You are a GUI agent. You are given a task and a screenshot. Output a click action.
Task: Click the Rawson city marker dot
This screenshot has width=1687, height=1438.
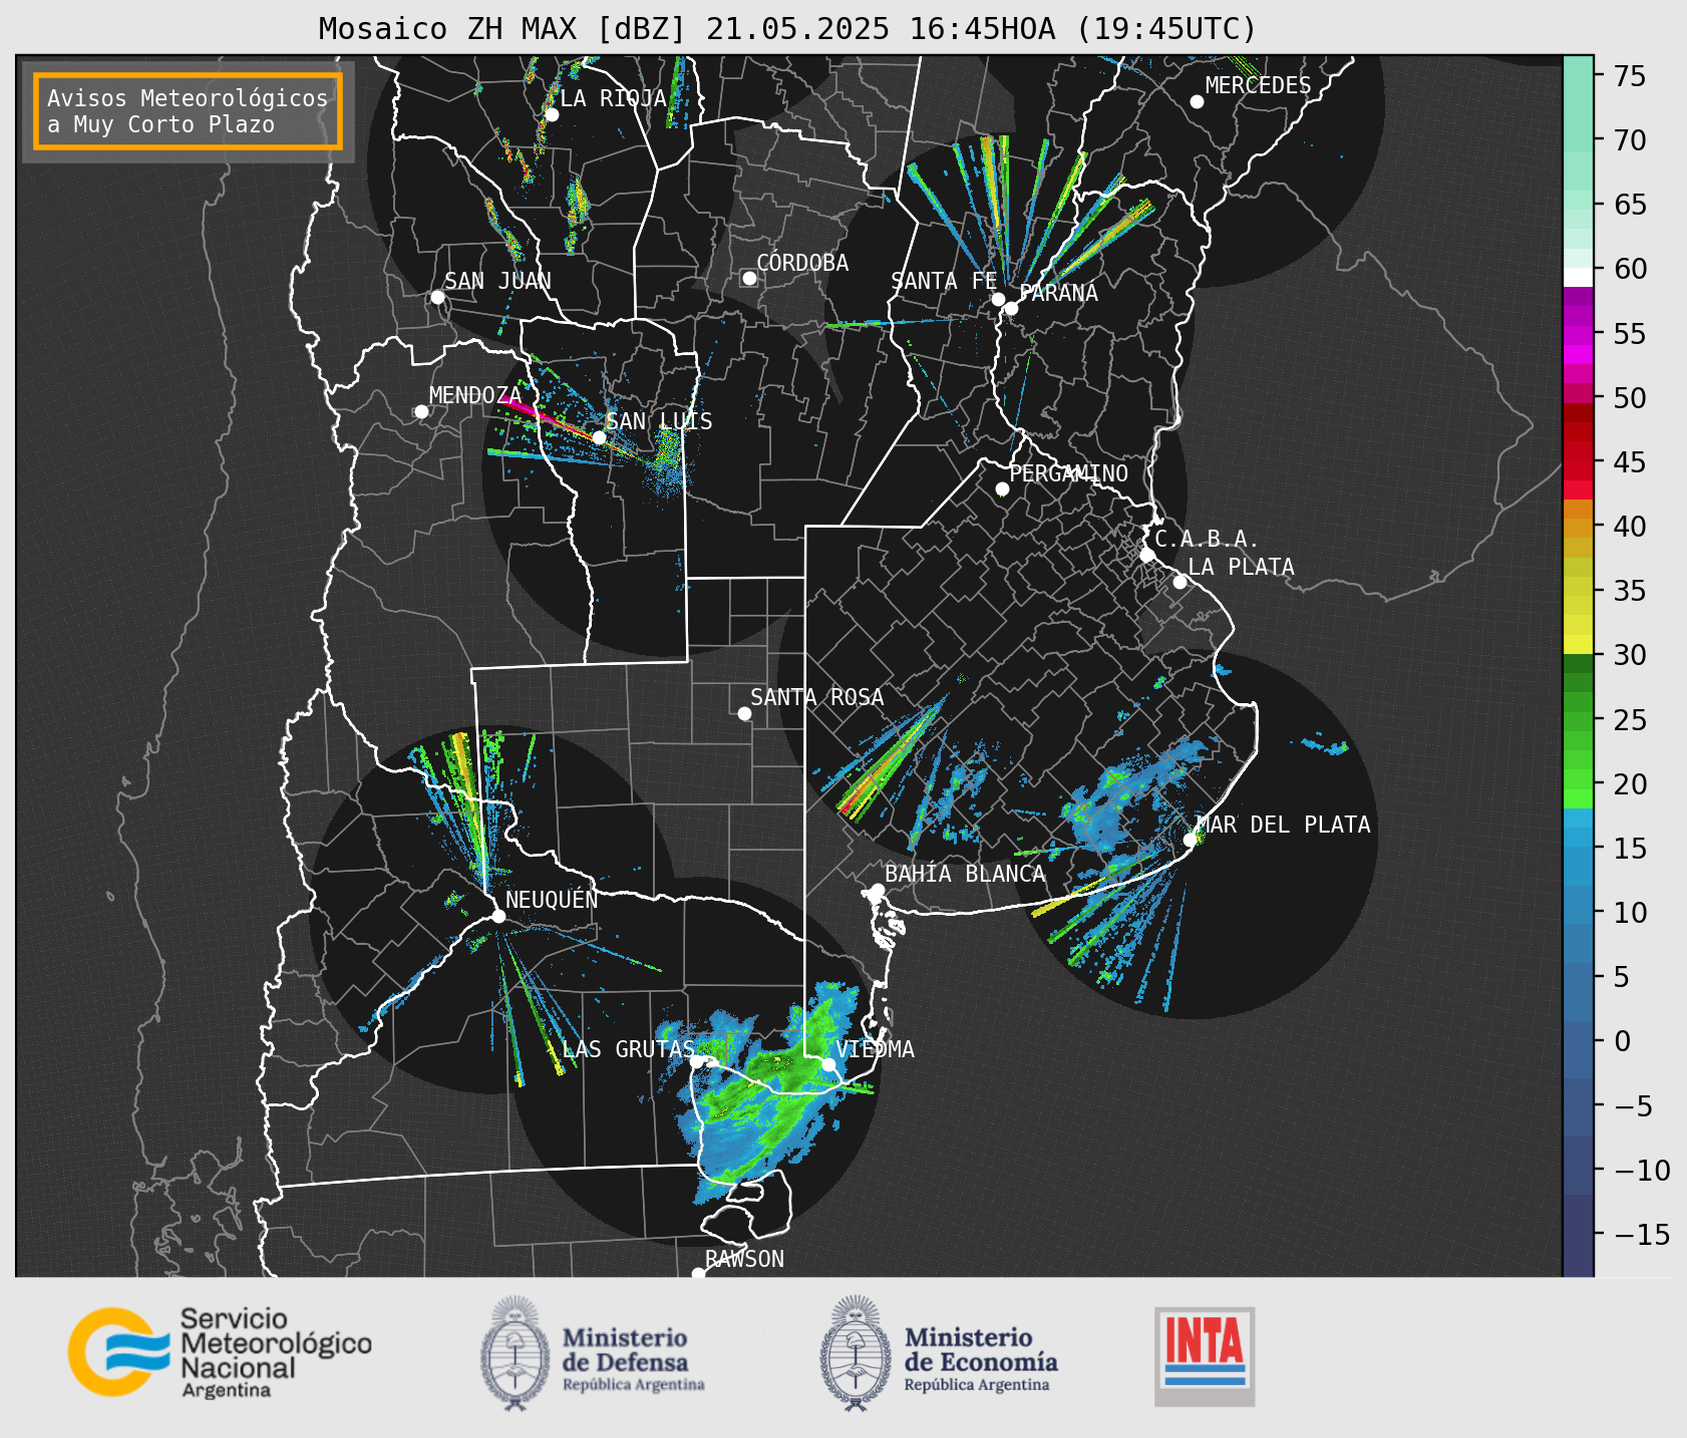pos(698,1274)
